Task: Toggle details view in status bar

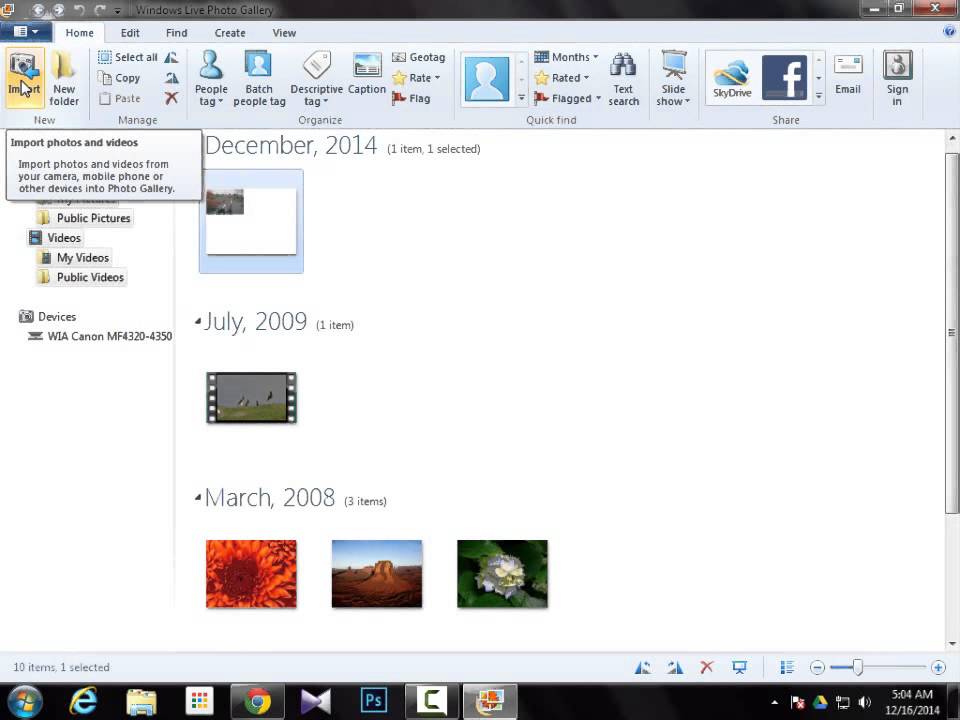Action: (787, 667)
